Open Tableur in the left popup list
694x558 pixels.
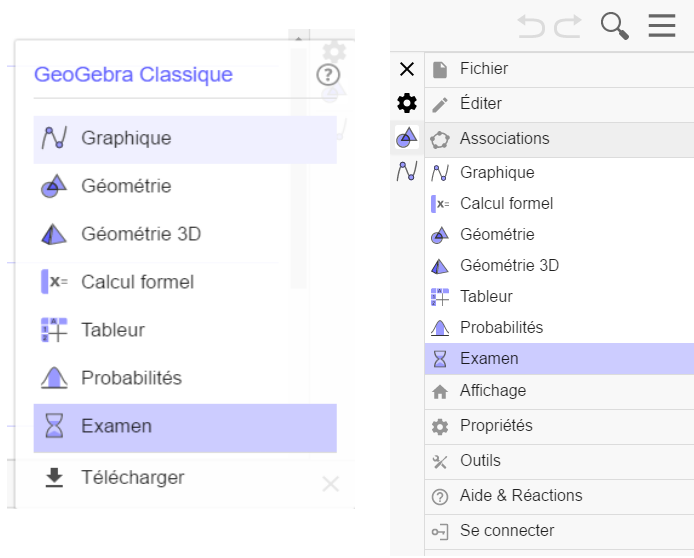185,330
